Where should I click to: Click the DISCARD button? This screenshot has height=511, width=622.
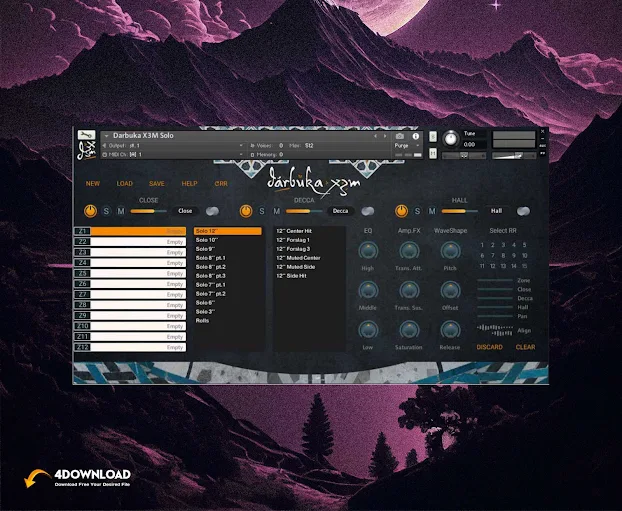(490, 347)
